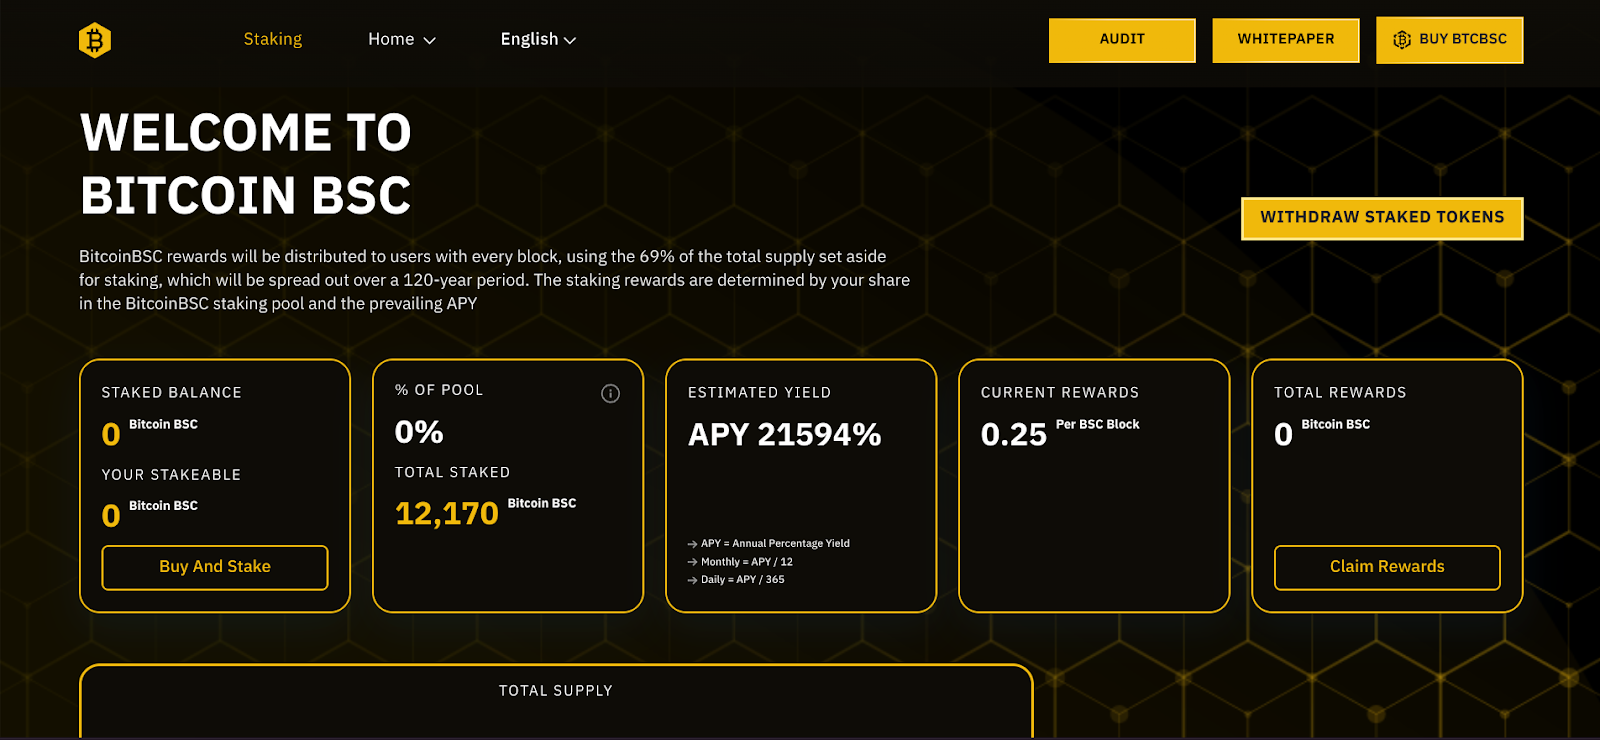The width and height of the screenshot is (1600, 740).
Task: Click Withdraw Staked Tokens button
Action: point(1382,218)
